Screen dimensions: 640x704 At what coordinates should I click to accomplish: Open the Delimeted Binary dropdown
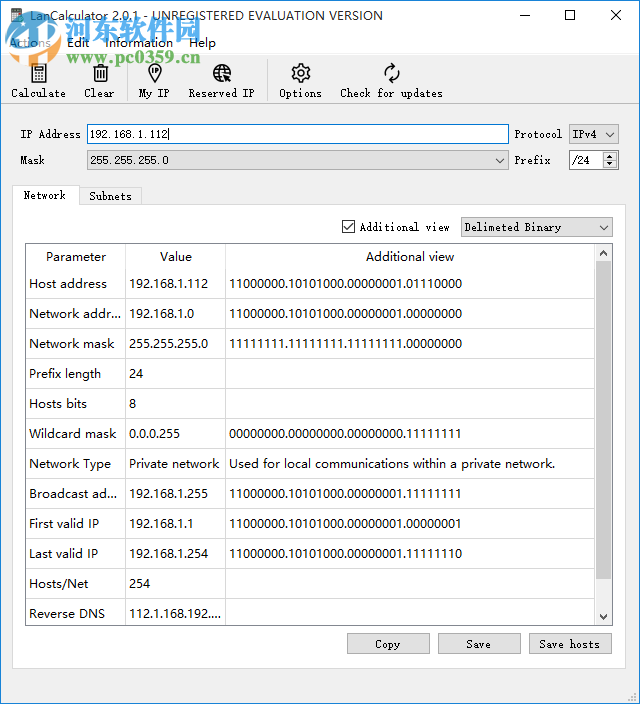point(537,227)
